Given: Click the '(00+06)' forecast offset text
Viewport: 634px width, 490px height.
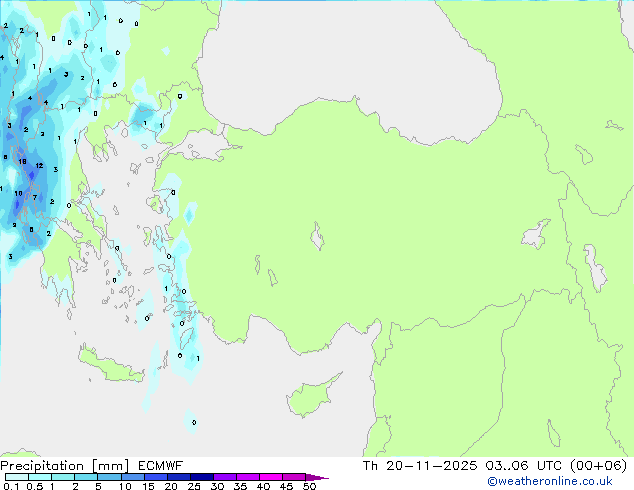Looking at the screenshot, I should [598, 466].
